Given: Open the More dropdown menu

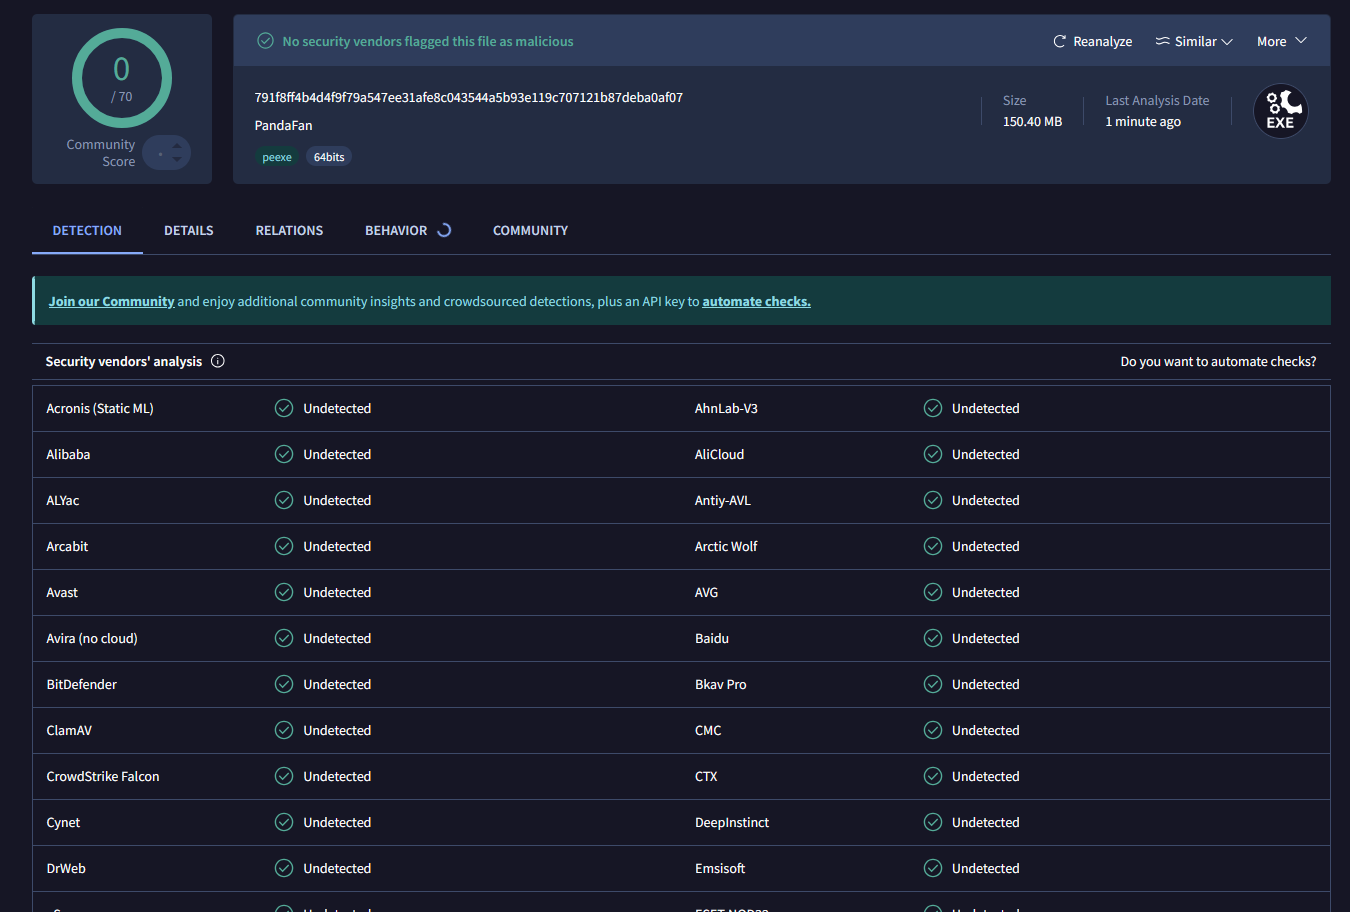Looking at the screenshot, I should click(1281, 41).
